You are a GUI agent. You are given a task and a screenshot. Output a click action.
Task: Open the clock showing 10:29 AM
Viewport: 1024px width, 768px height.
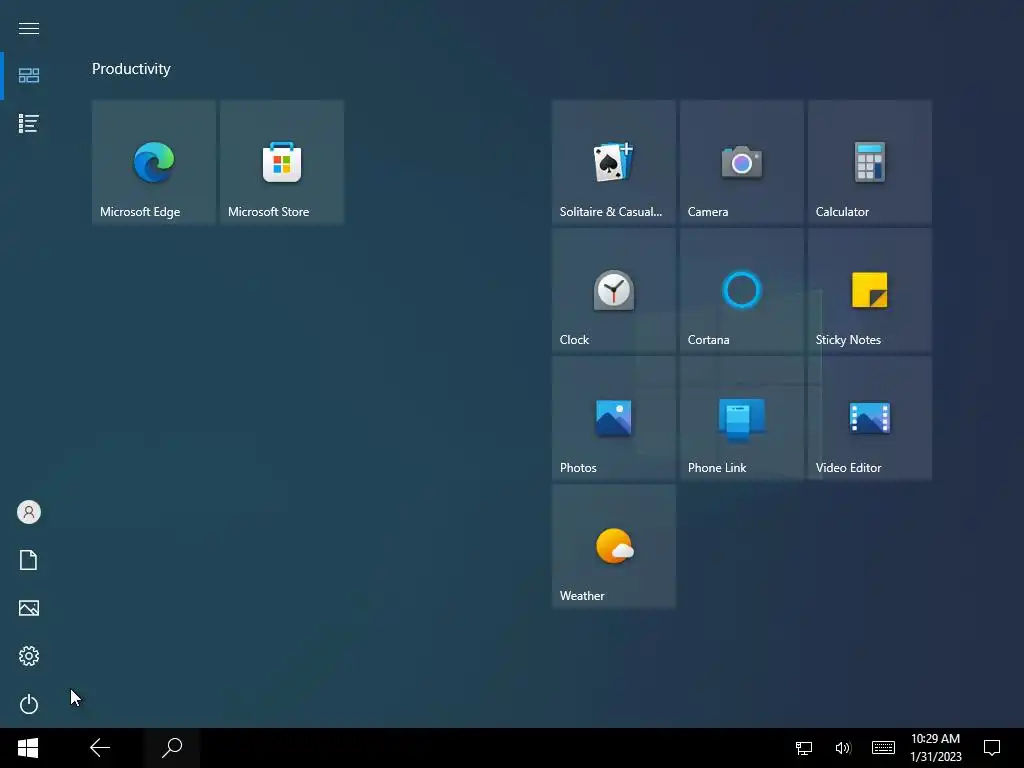[x=936, y=748]
